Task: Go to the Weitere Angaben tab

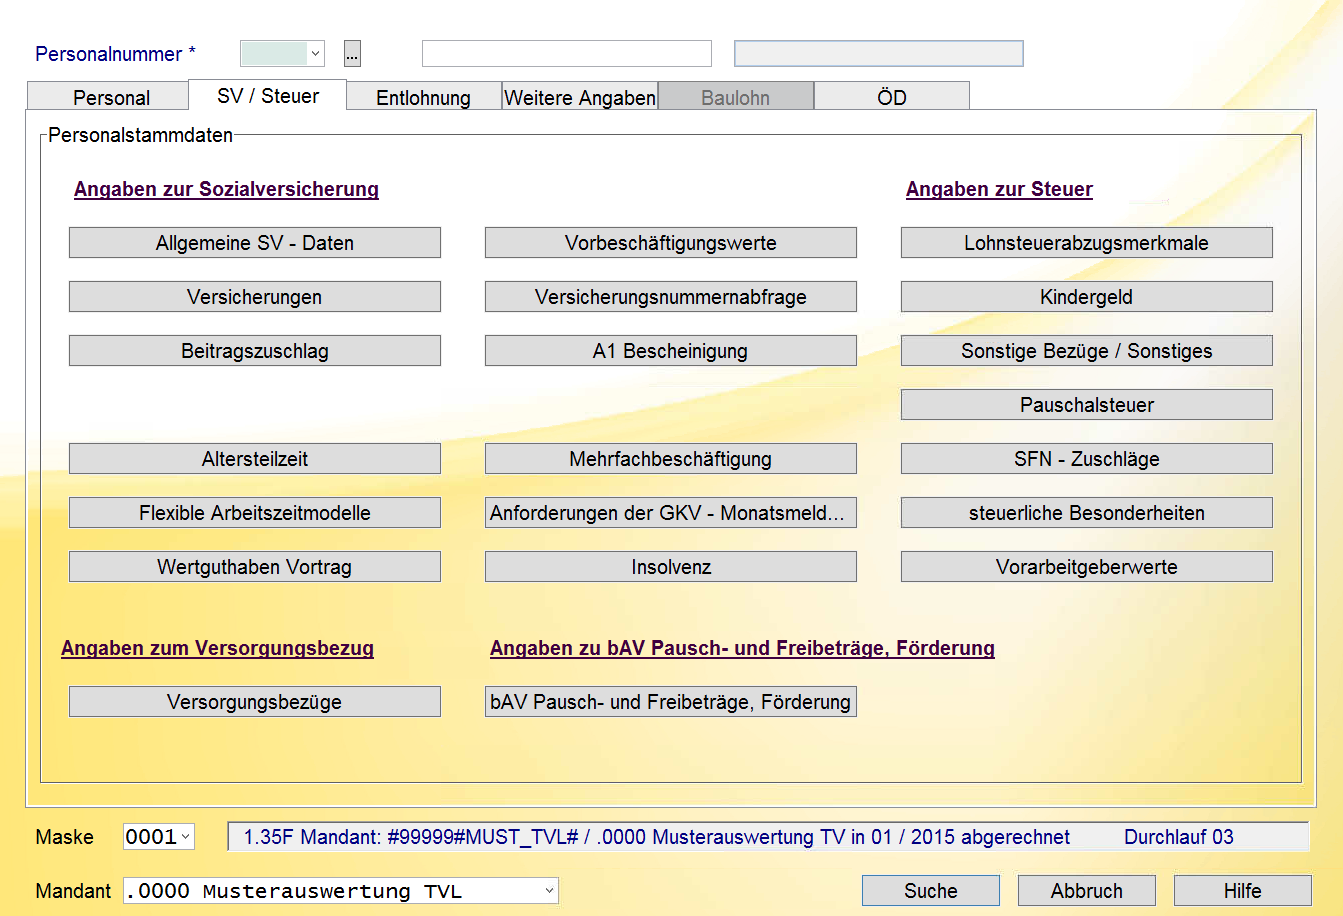Action: pos(580,97)
